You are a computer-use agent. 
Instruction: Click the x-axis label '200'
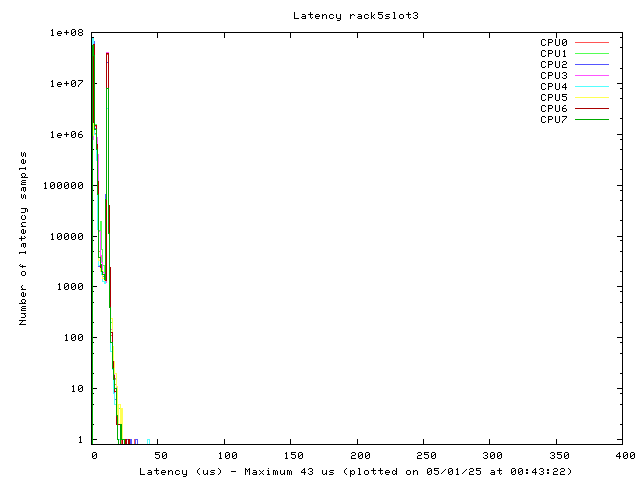(360, 456)
